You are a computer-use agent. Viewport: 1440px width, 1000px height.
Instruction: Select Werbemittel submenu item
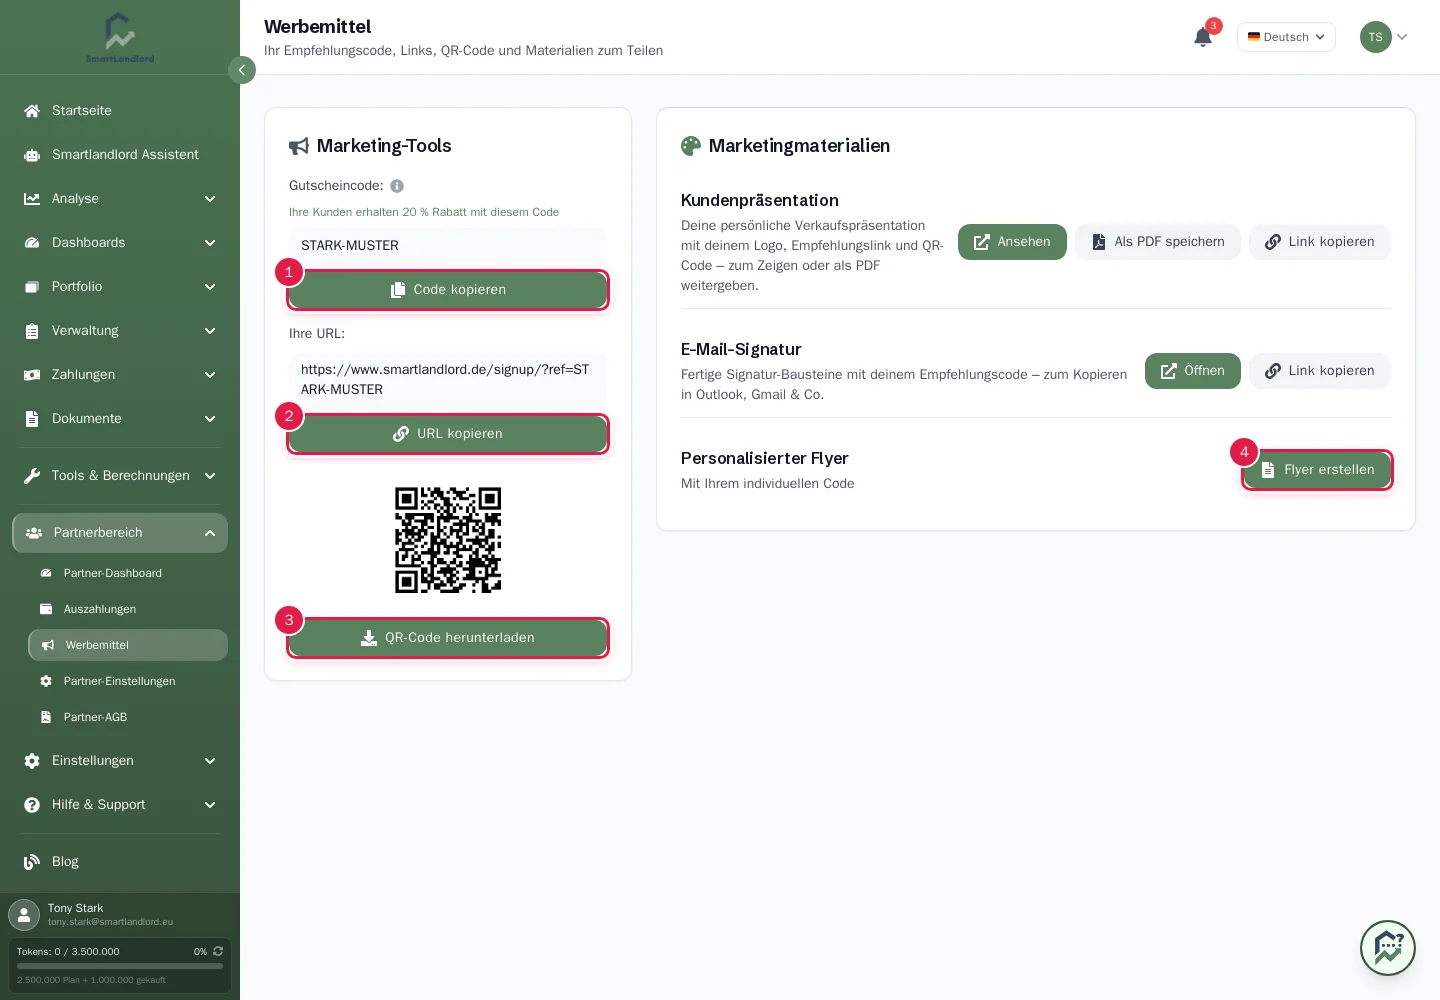(x=128, y=645)
